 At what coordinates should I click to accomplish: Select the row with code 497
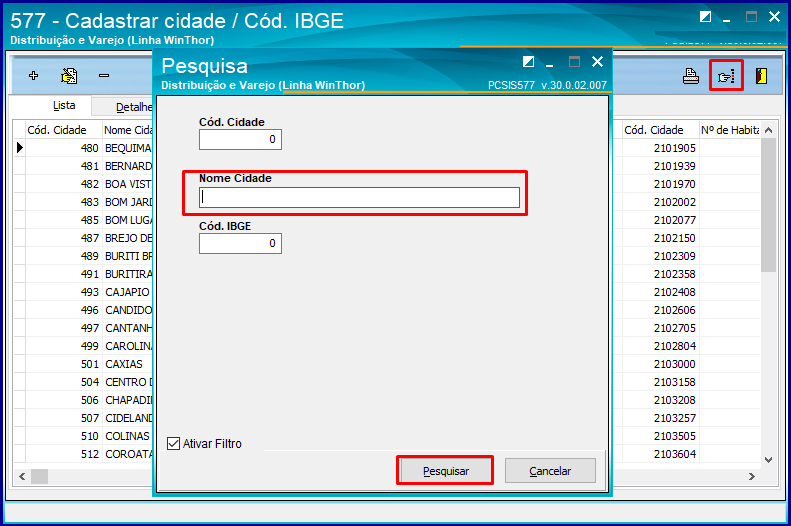tap(84, 328)
